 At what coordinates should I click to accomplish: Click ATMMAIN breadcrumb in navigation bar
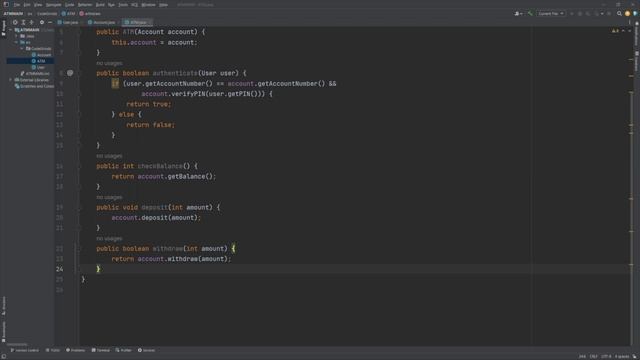point(13,13)
